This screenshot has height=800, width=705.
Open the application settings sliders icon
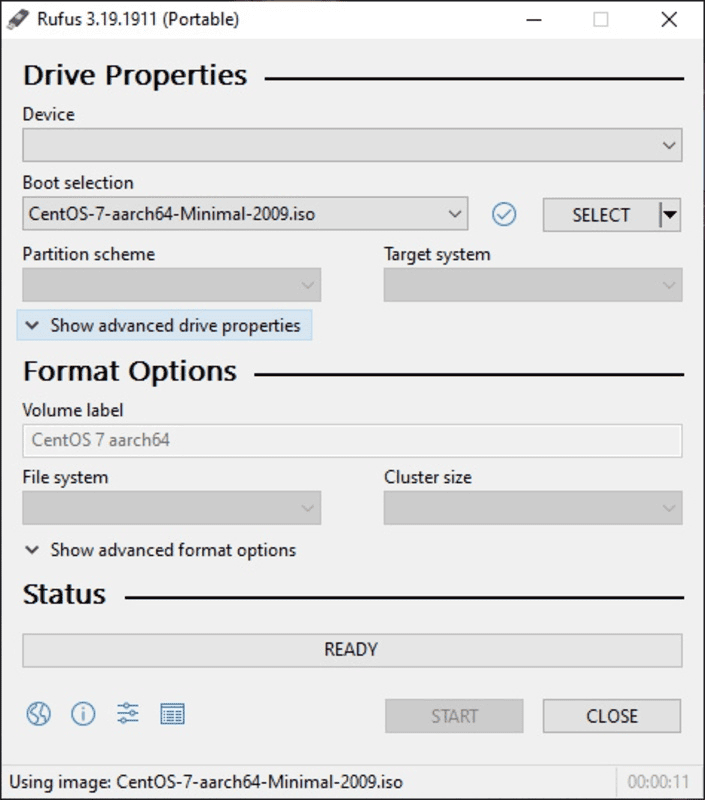(128, 713)
